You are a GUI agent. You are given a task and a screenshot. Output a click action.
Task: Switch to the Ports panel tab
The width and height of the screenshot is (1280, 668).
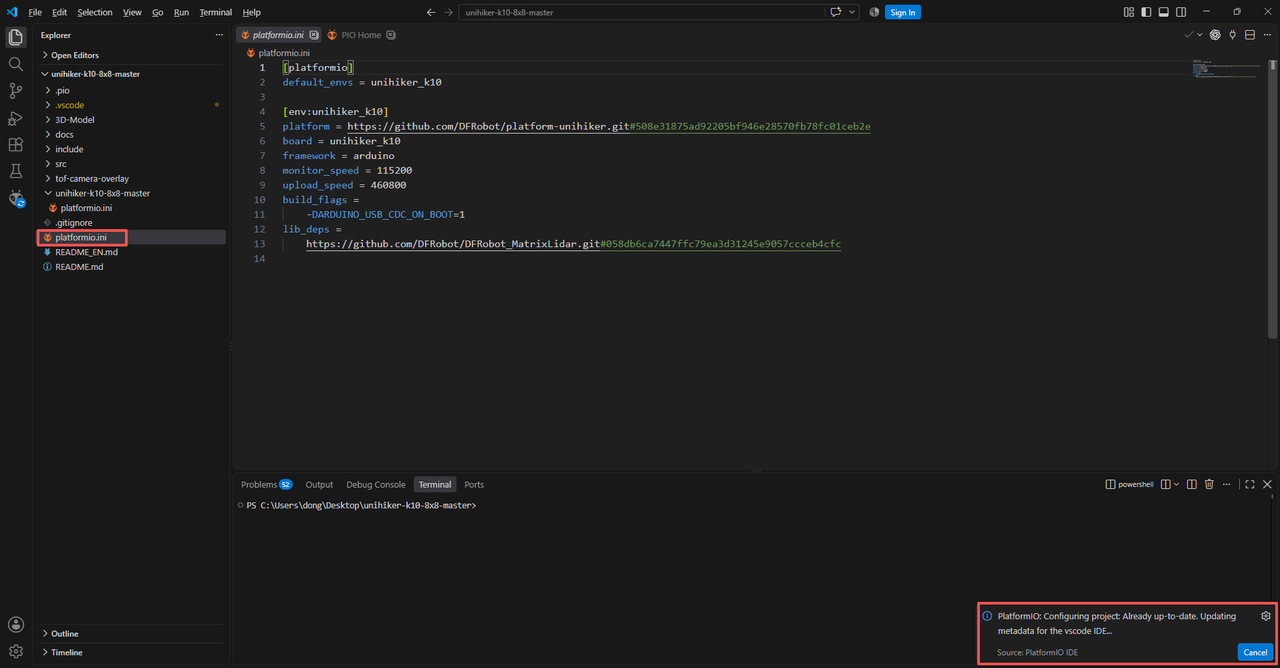[x=474, y=484]
